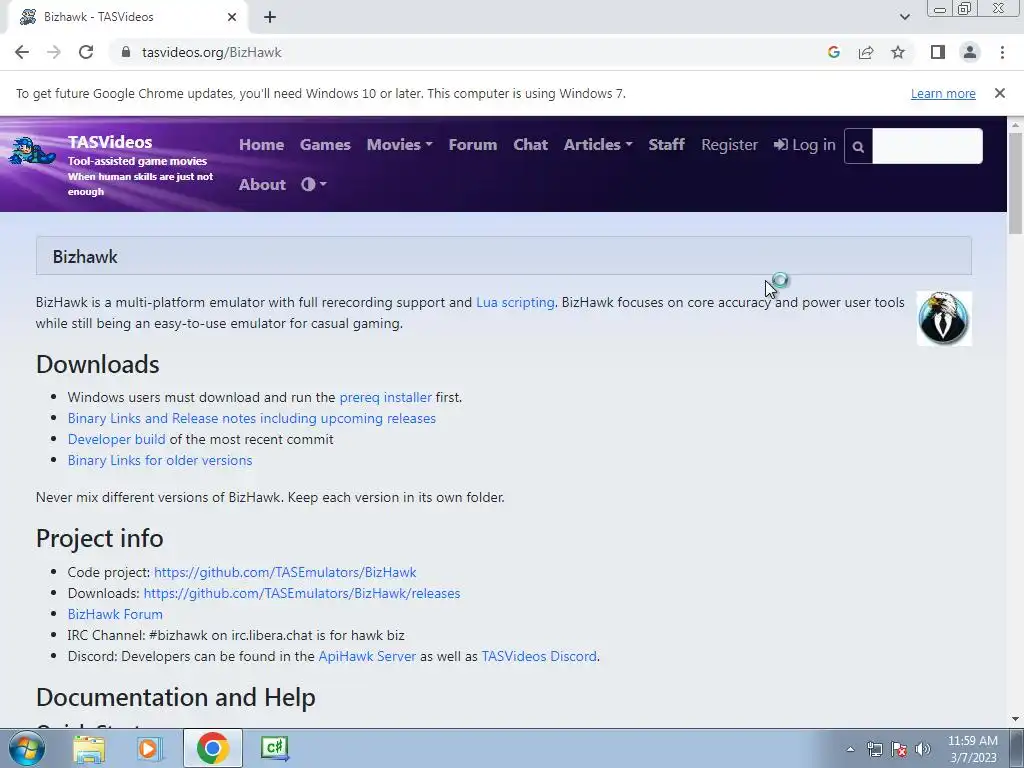Screen dimensions: 1024x768
Task: Click the page scrollbar thumb
Action: pos(1016,183)
